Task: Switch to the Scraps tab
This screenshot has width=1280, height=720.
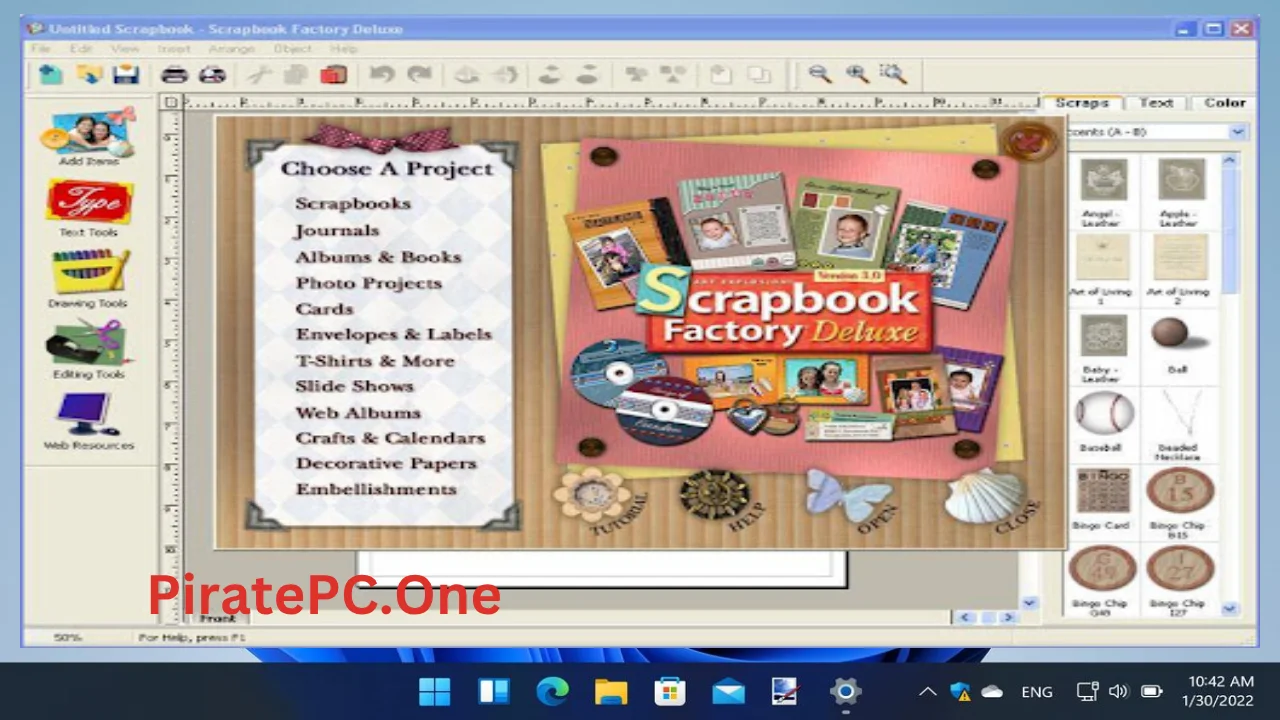Action: tap(1081, 102)
